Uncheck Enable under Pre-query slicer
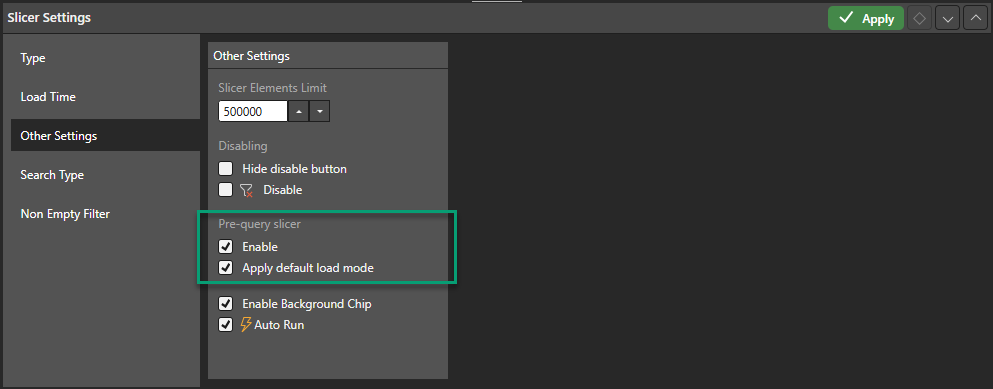The image size is (993, 389). point(225,246)
